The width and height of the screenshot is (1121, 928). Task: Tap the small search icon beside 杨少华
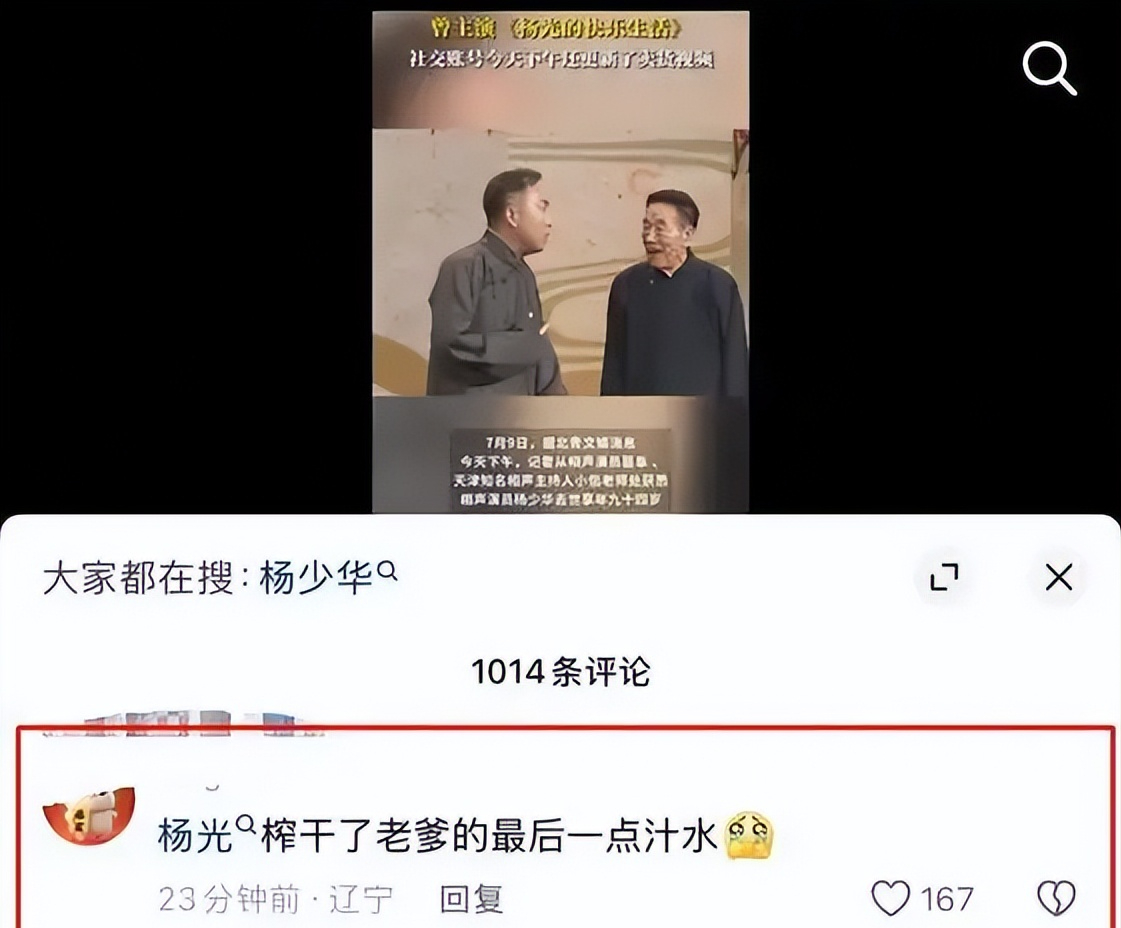[x=387, y=571]
